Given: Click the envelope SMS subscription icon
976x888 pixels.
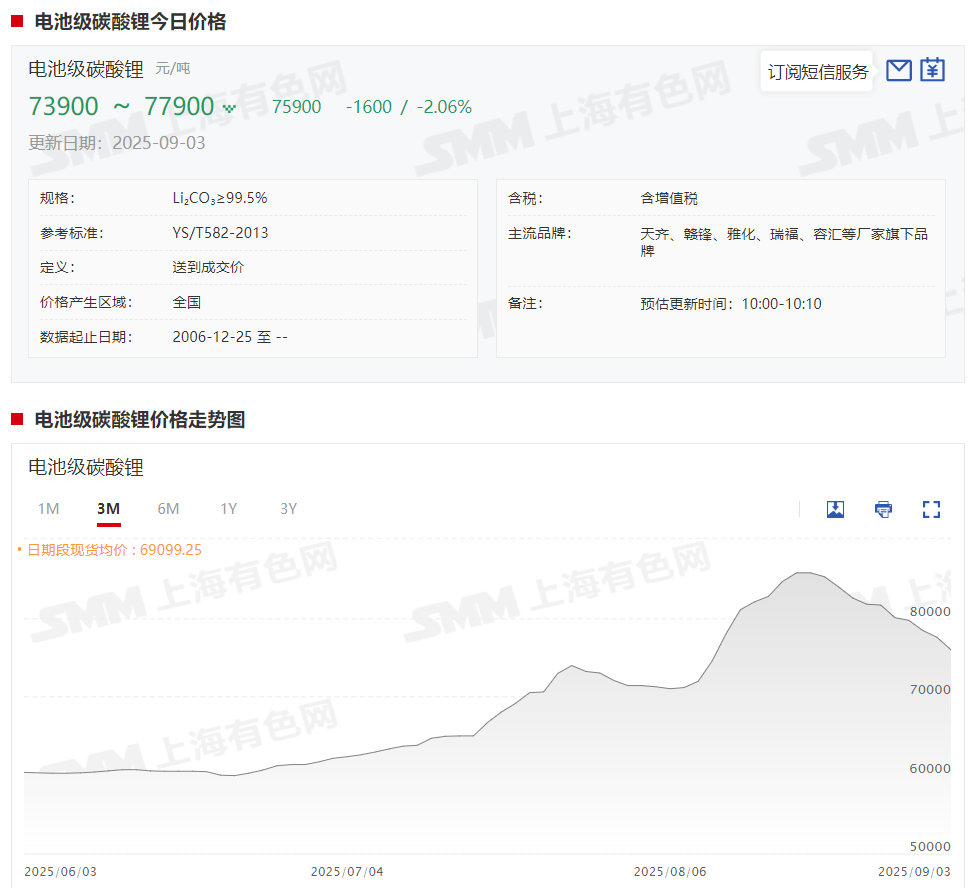Looking at the screenshot, I should click(899, 70).
